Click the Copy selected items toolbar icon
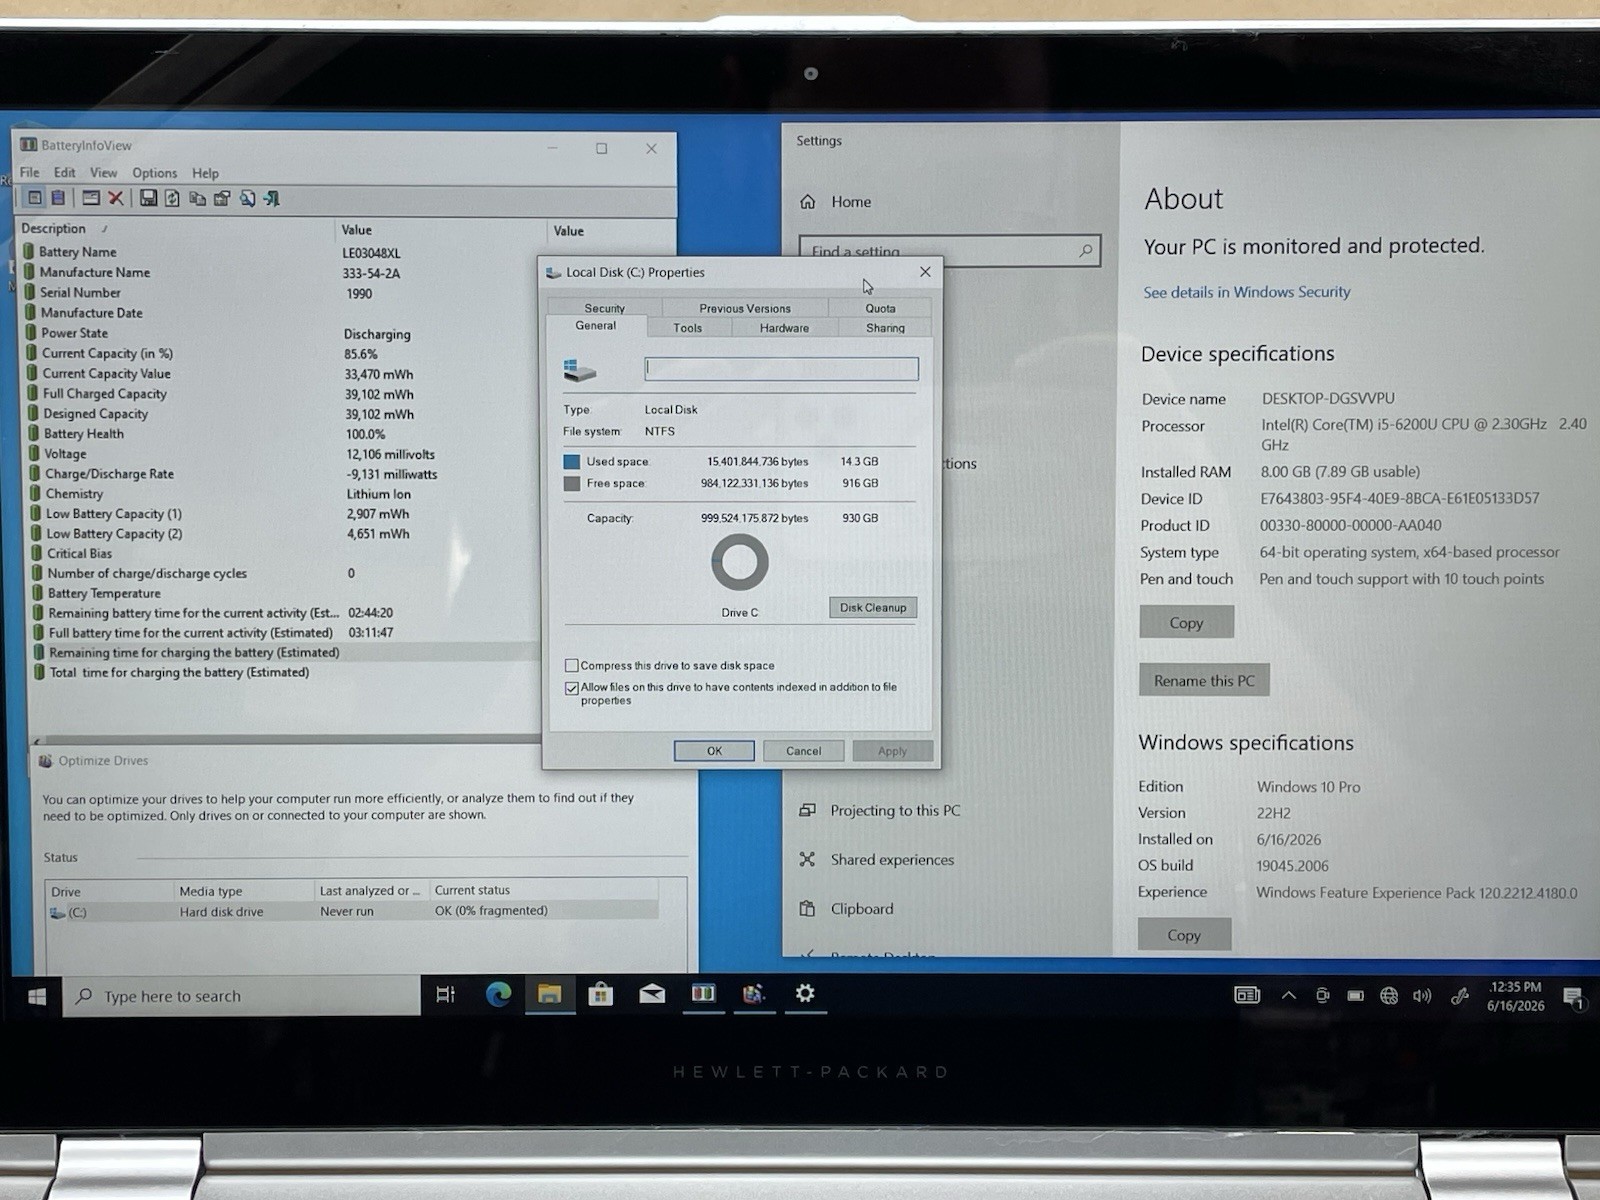Screen dimensions: 1600x1200 coord(198,199)
